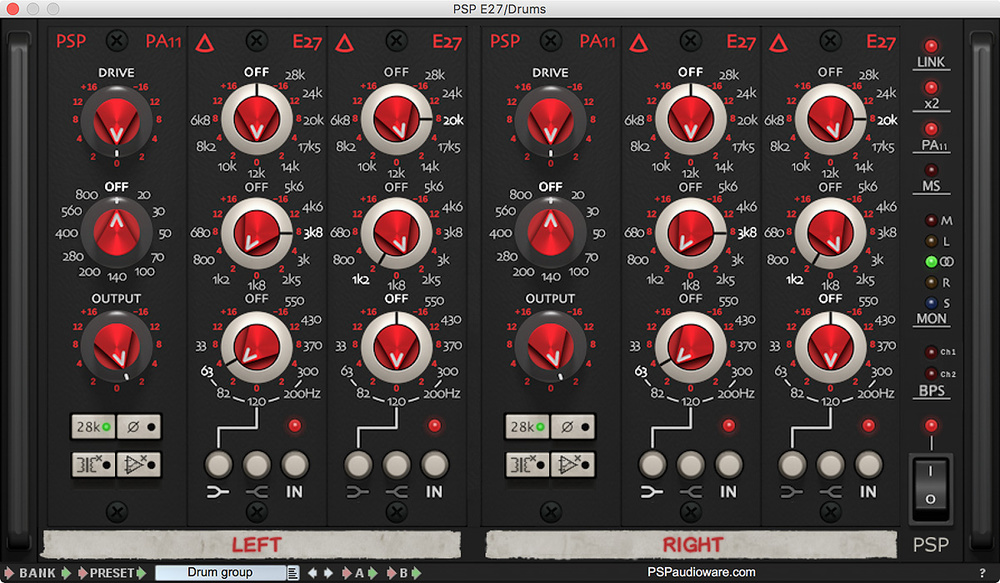Image resolution: width=1000 pixels, height=583 pixels.
Task: Toggle the x2 oversampling LED
Action: click(931, 87)
